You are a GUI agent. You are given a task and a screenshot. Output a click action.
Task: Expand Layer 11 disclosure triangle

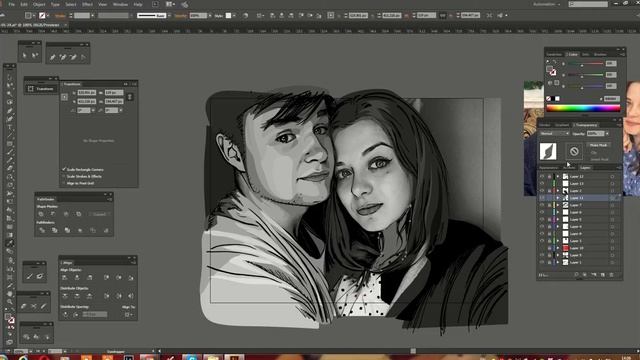[558, 198]
